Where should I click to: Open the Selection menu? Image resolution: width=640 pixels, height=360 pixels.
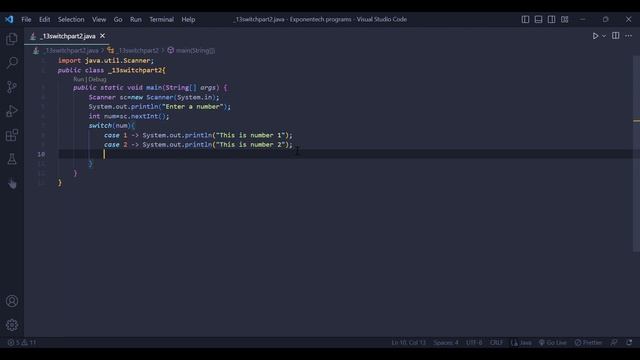71,19
